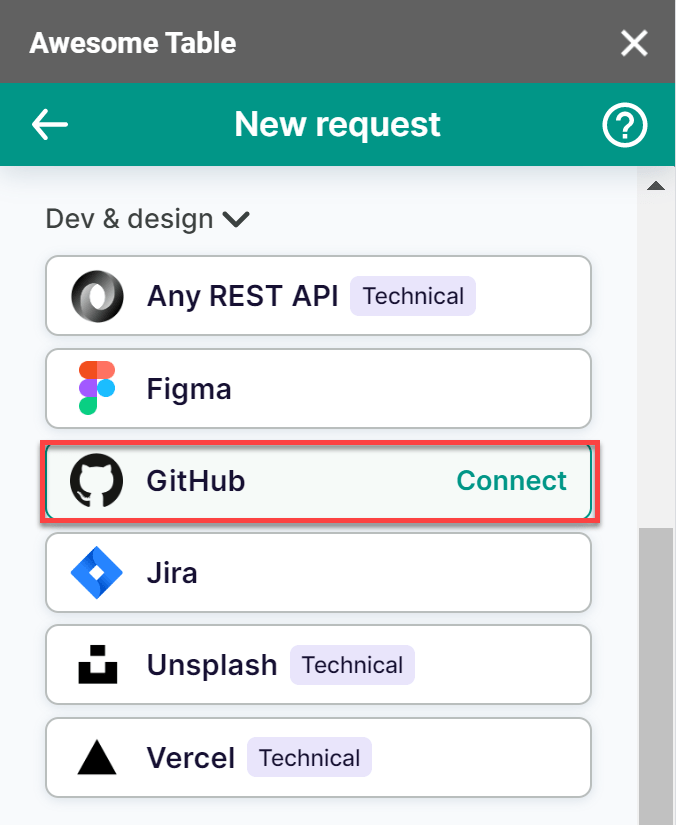Click the GitHub cat logo icon
This screenshot has width=676, height=825.
95,480
